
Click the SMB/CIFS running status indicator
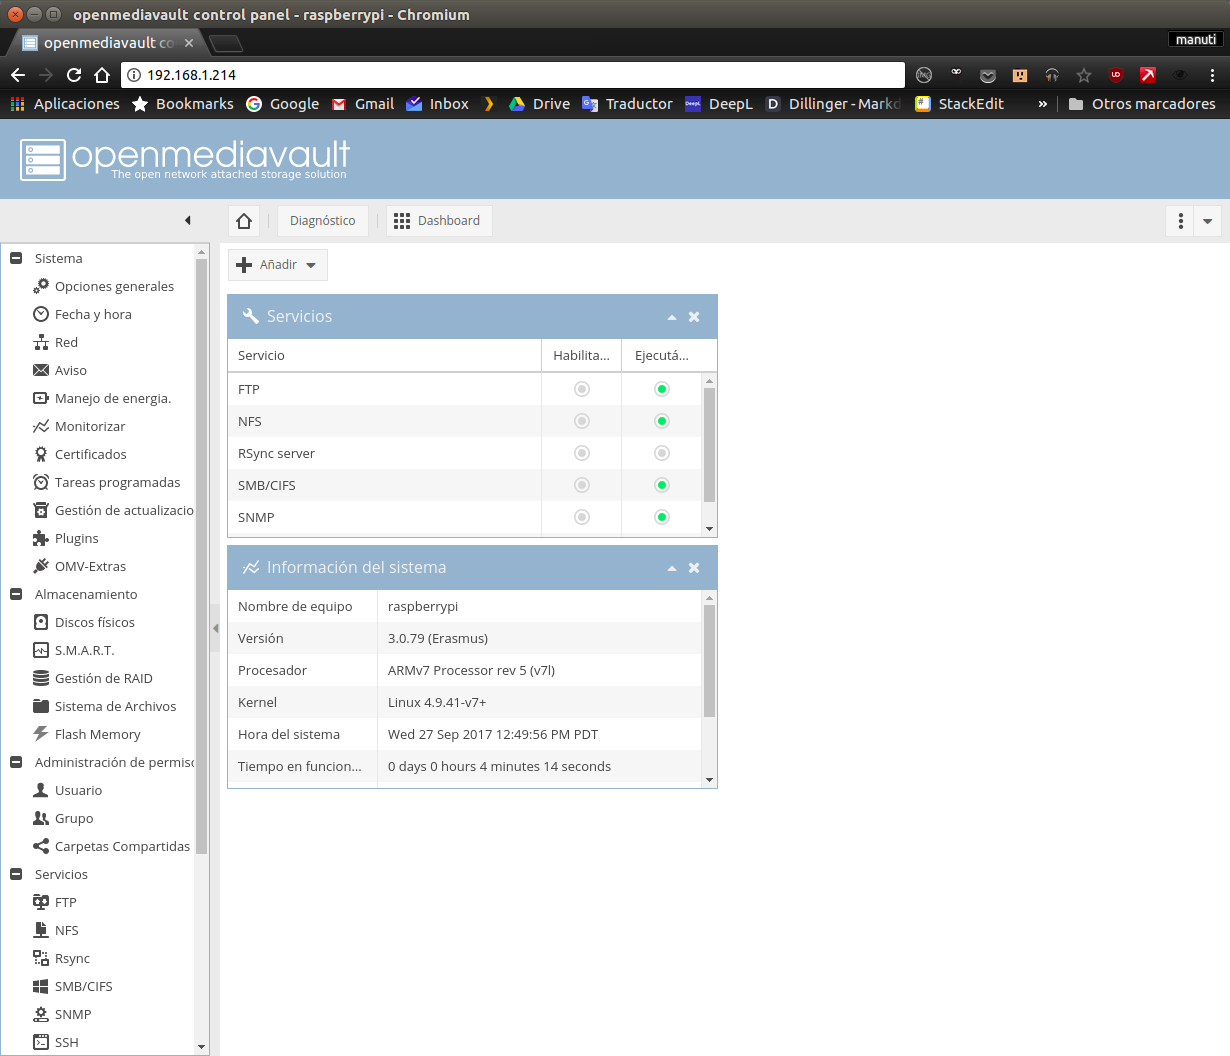click(x=662, y=485)
